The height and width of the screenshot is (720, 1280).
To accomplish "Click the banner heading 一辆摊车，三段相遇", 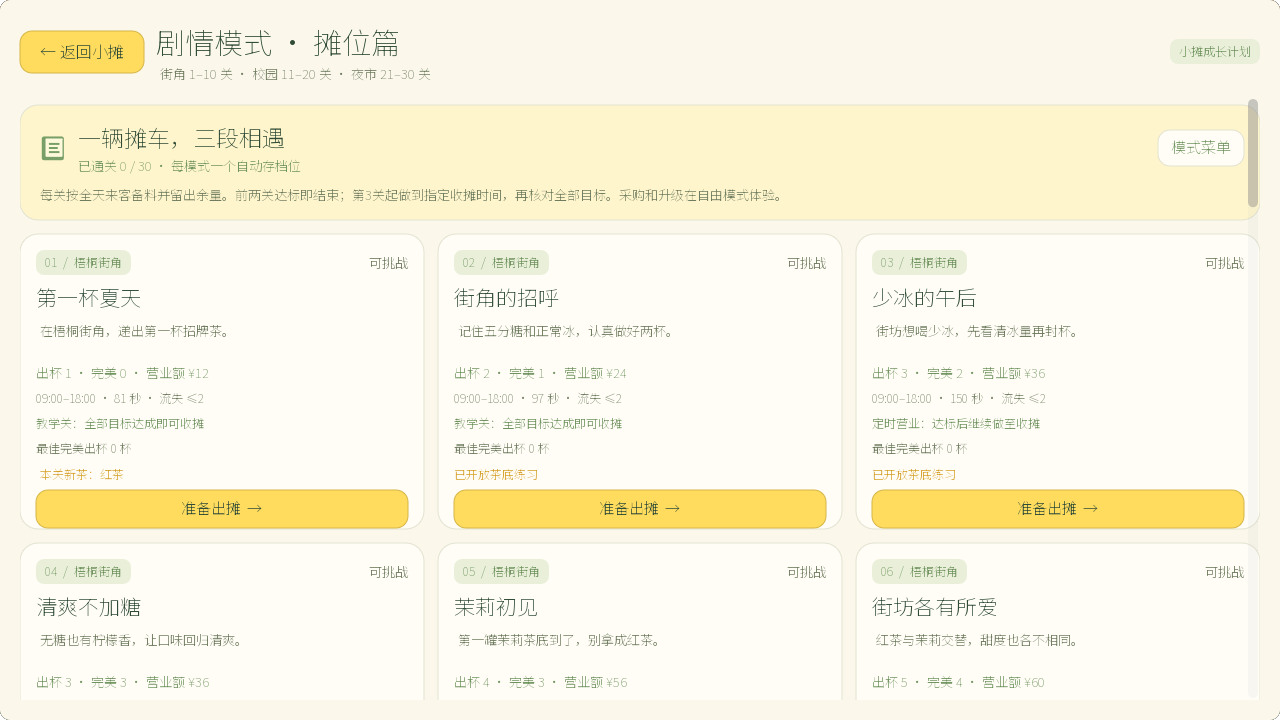I will click(x=181, y=138).
